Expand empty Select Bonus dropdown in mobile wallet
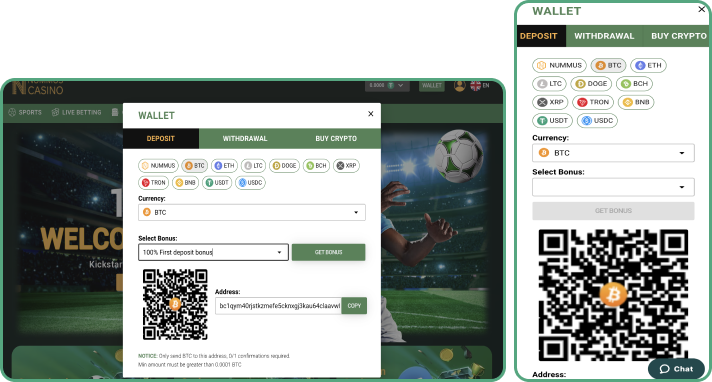712x382 pixels. (x=613, y=187)
